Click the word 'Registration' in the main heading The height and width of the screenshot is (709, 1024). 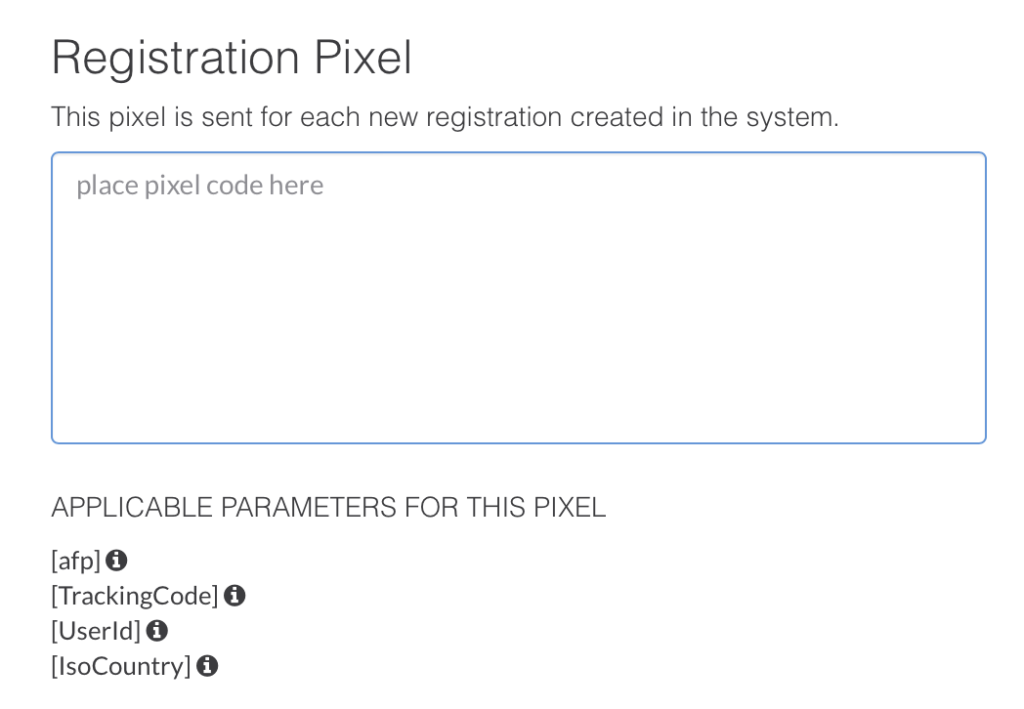[x=176, y=59]
